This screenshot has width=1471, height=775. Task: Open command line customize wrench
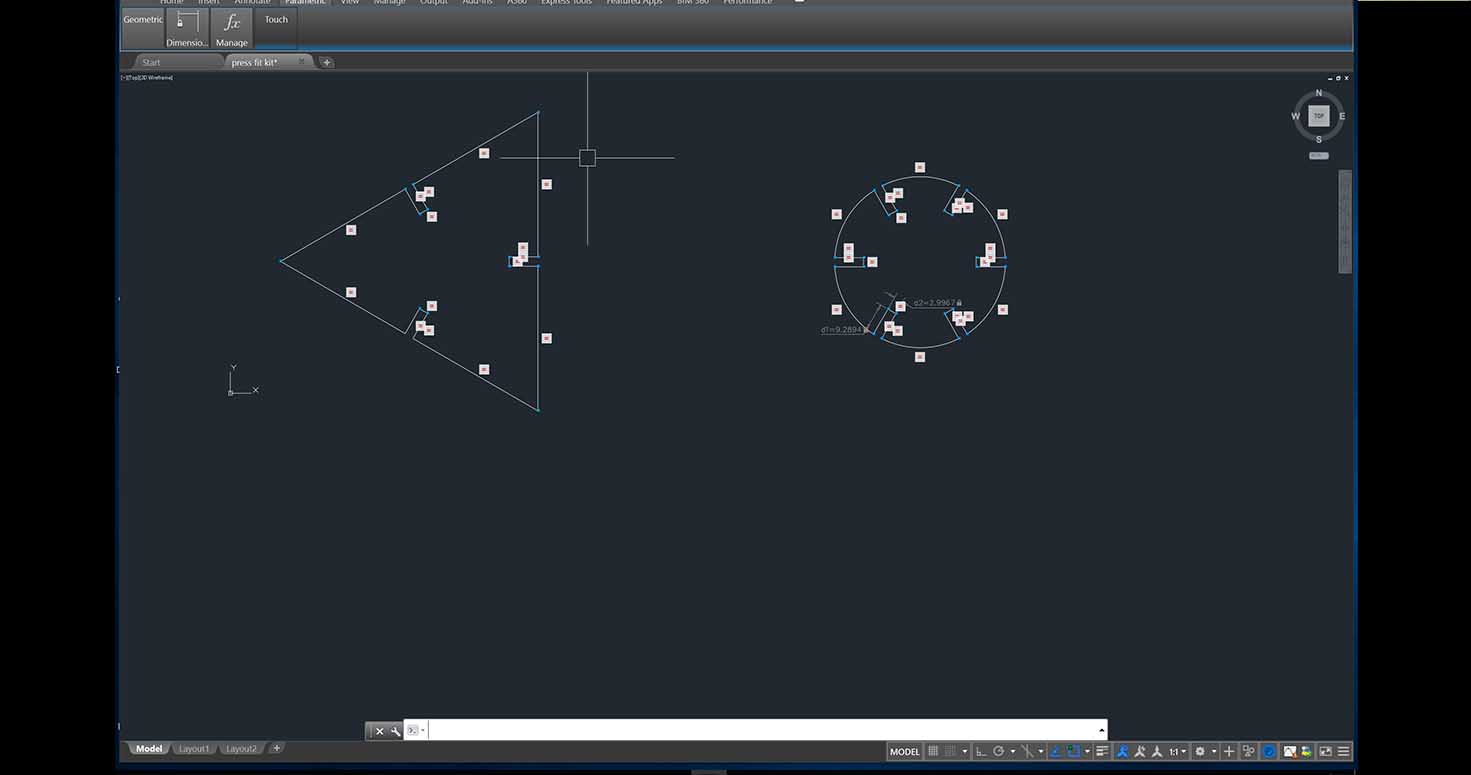pos(395,731)
